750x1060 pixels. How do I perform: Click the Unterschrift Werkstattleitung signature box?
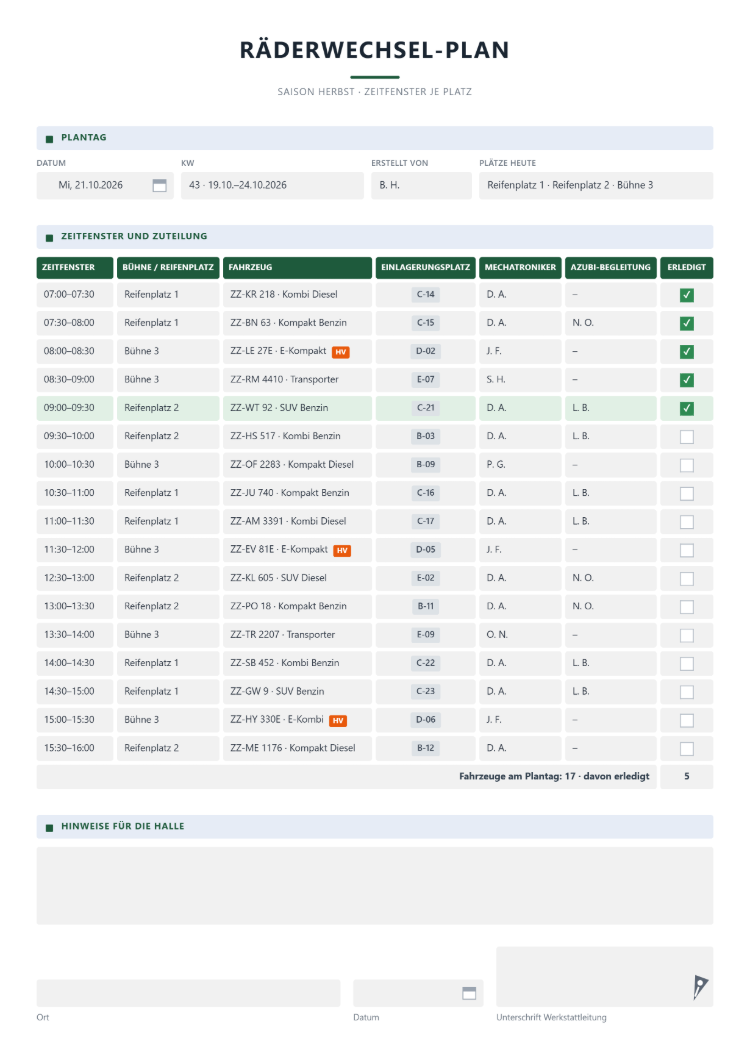(x=605, y=977)
